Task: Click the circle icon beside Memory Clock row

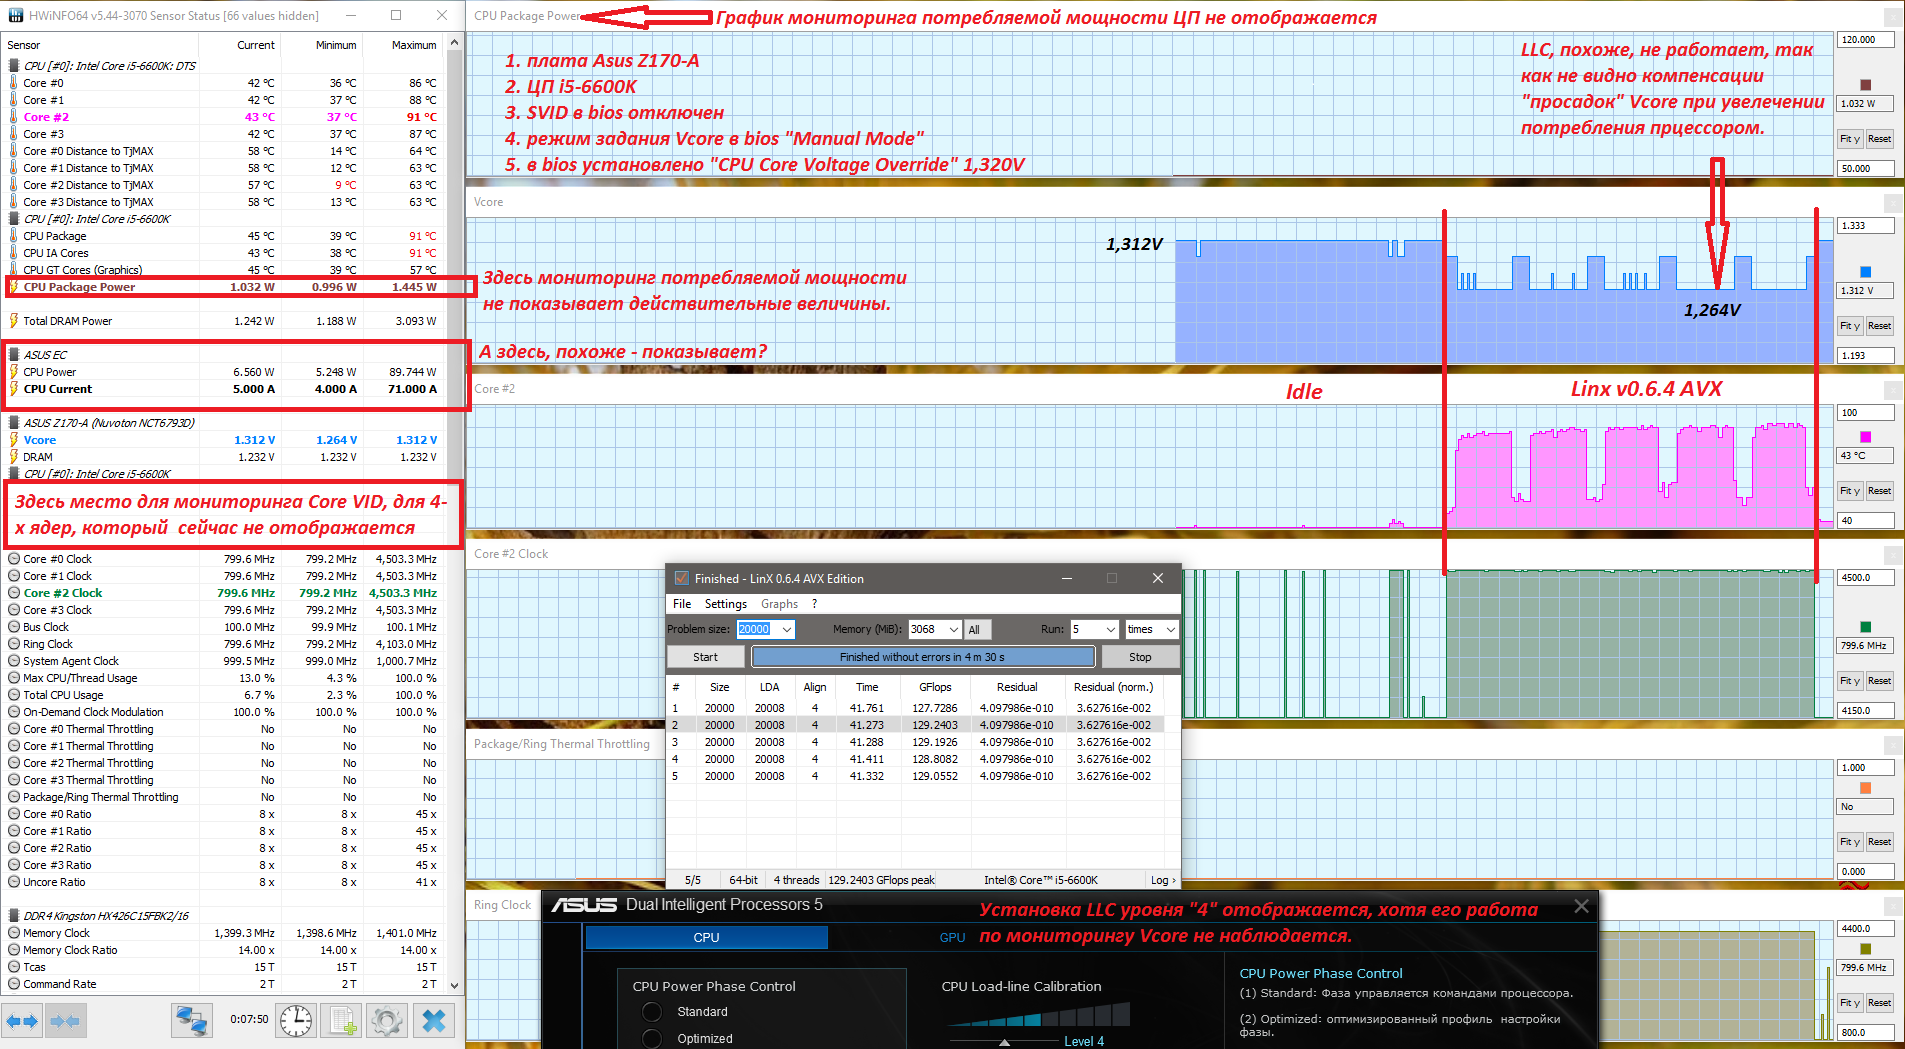Action: pos(14,933)
